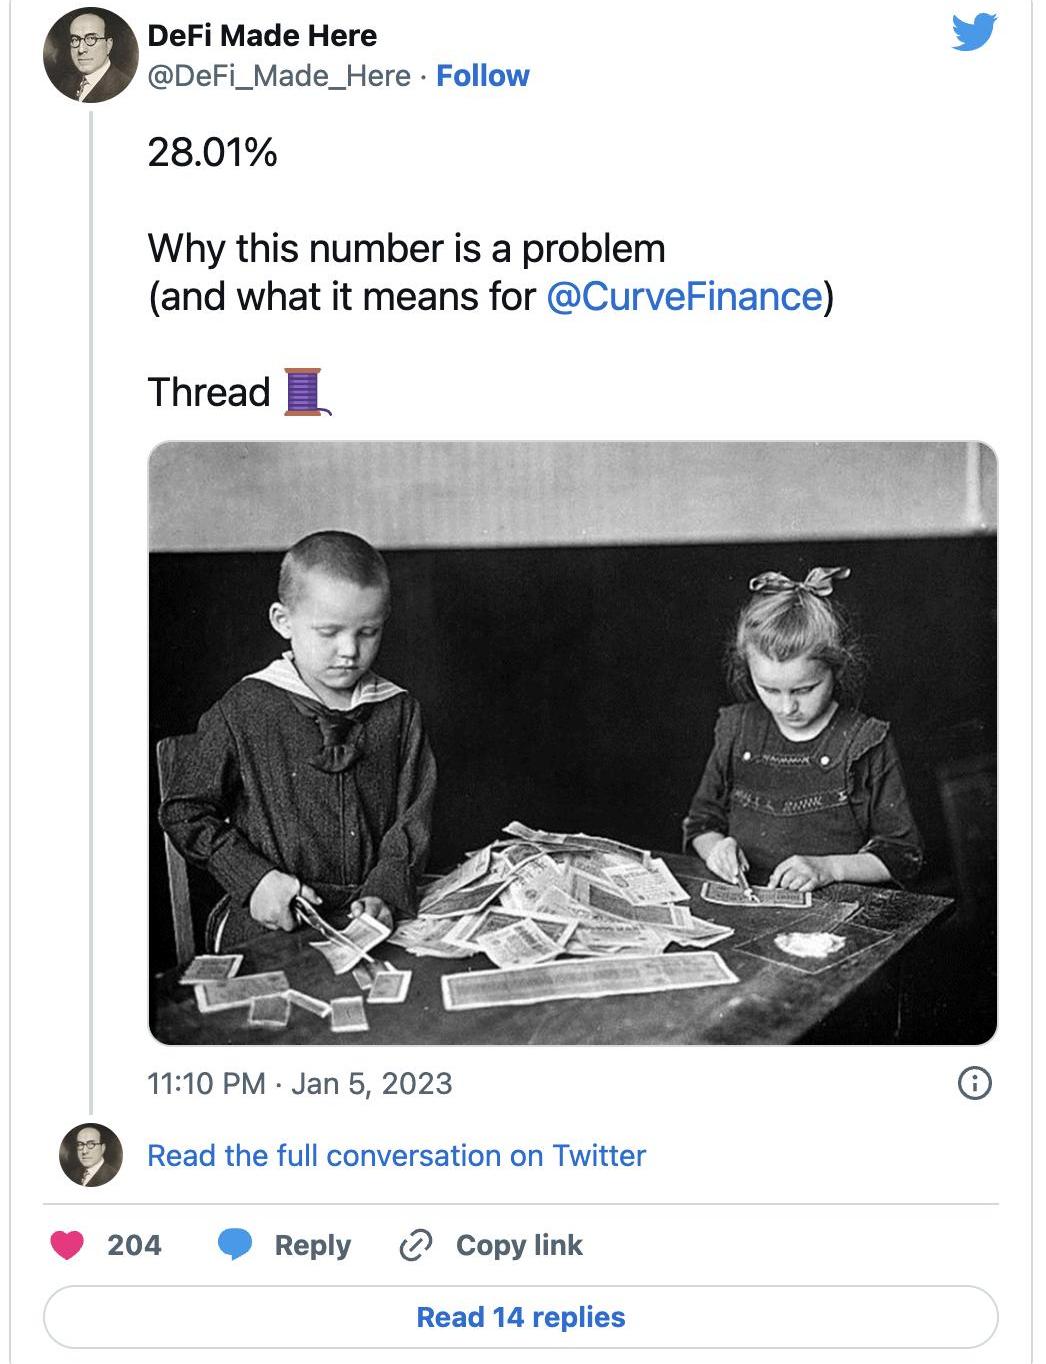Like the tweet with the heart icon
1046x1364 pixels.
[67, 1245]
